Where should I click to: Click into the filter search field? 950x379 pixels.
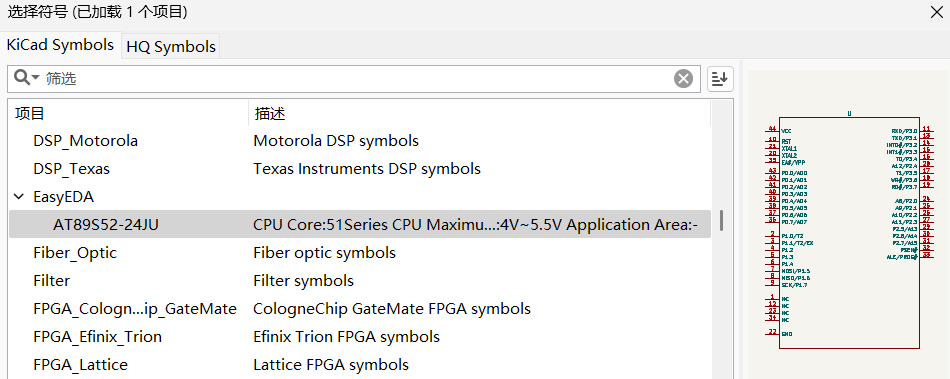click(357, 79)
